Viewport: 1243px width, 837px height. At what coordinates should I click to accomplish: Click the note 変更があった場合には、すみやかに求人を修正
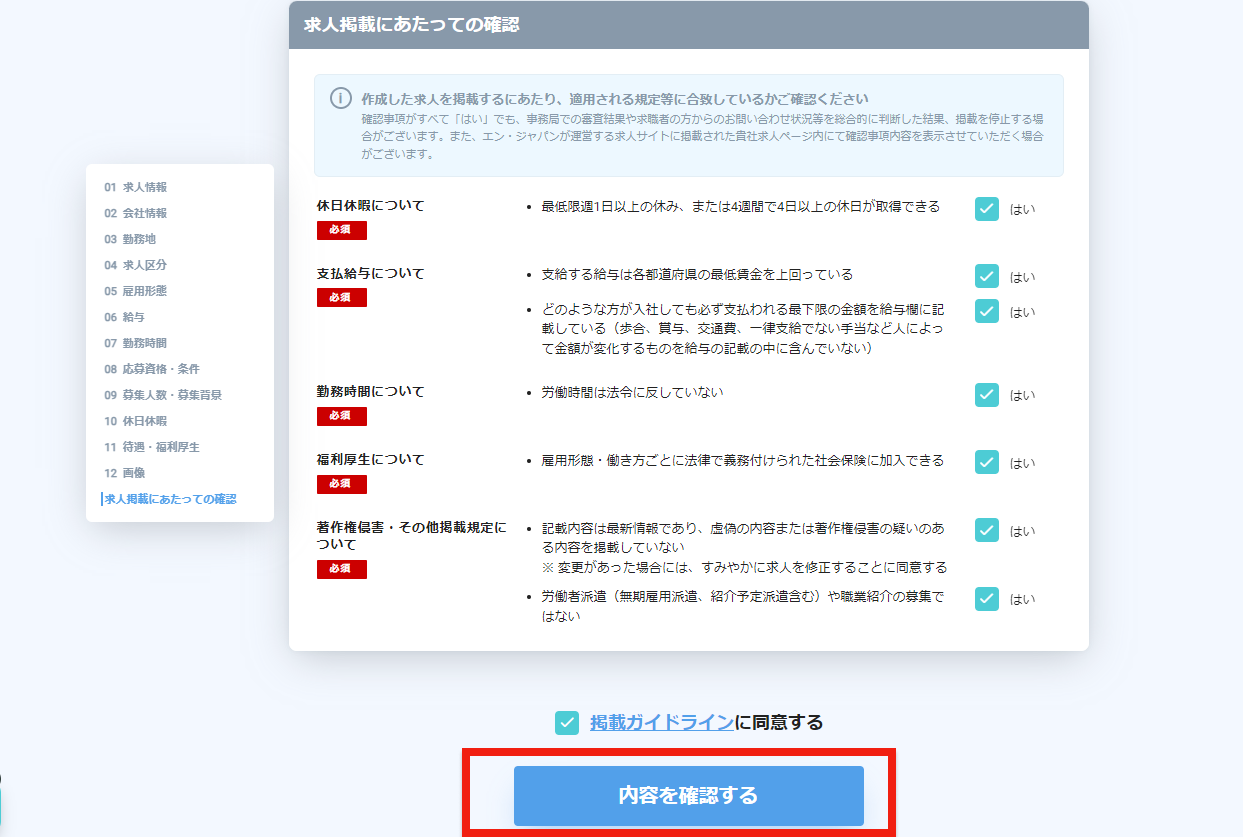click(744, 567)
